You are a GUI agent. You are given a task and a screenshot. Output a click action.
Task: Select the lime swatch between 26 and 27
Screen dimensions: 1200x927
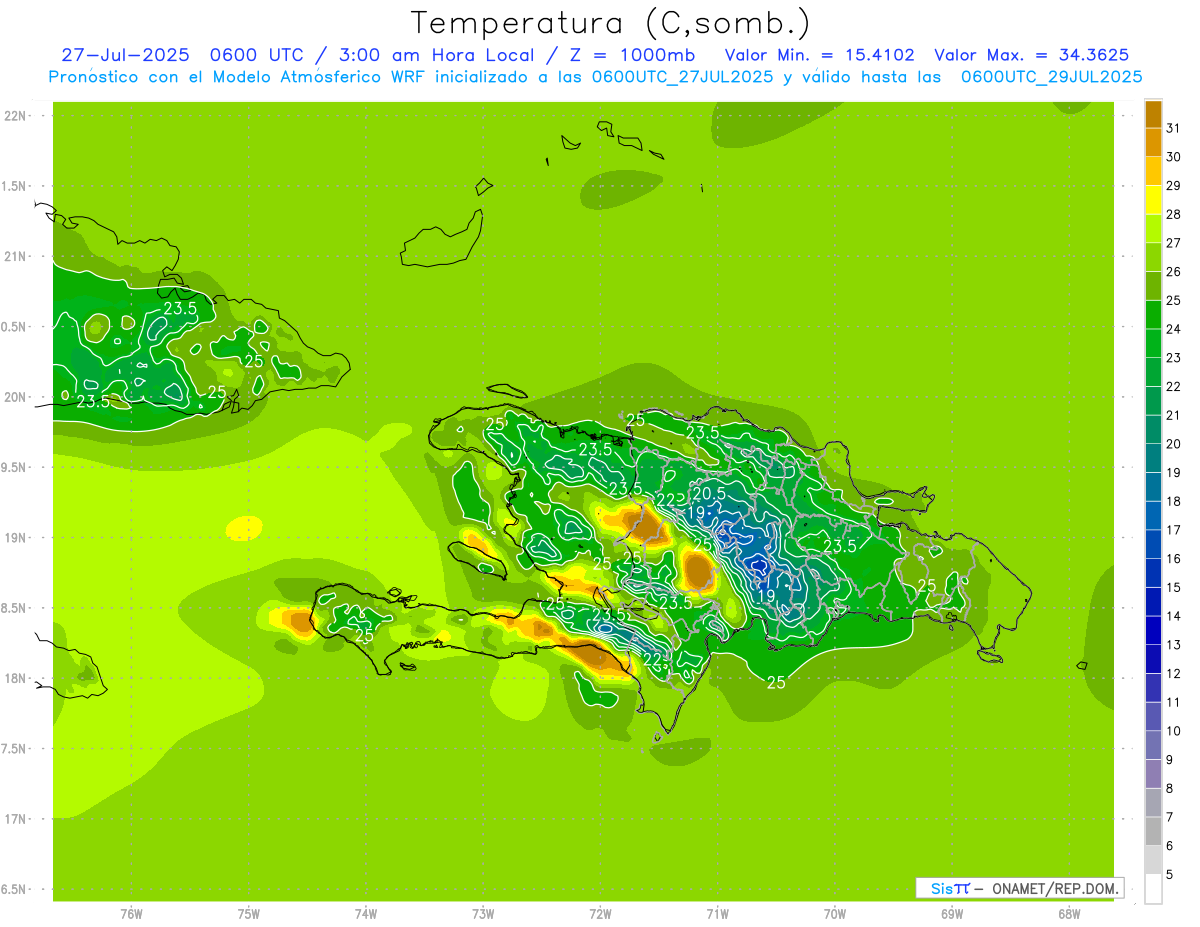[1153, 257]
